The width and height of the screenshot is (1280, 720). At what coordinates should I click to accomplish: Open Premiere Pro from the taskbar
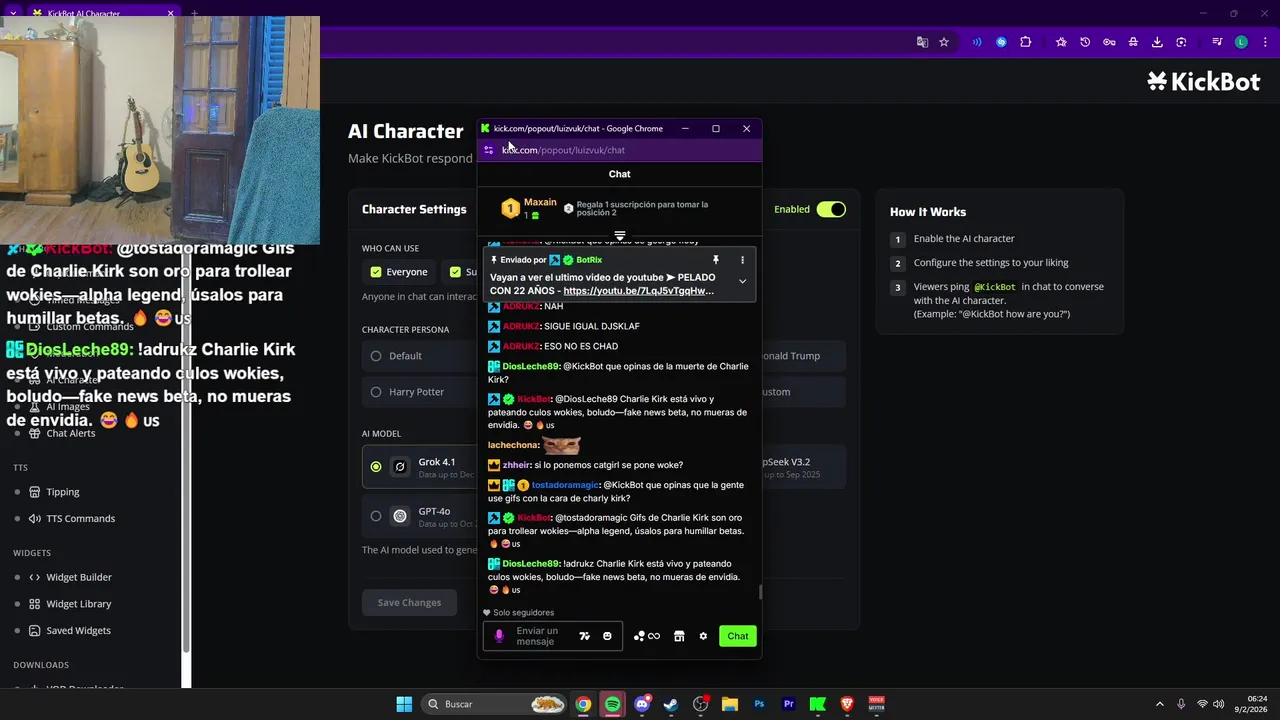coord(789,704)
